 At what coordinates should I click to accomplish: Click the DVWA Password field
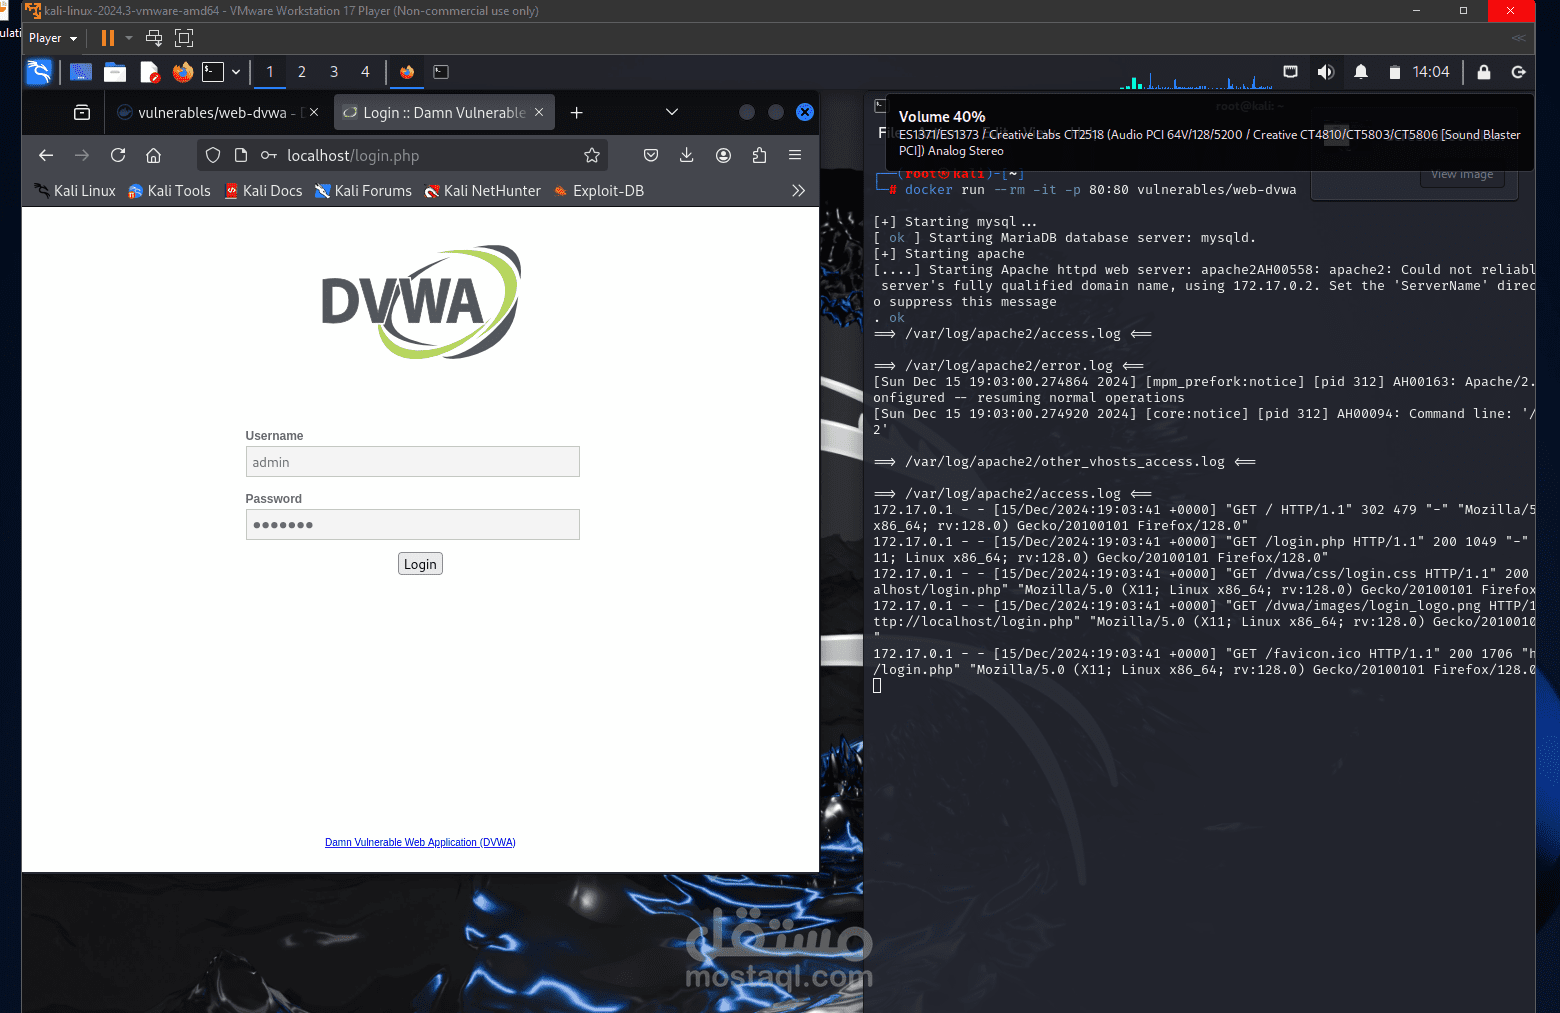[x=413, y=525]
